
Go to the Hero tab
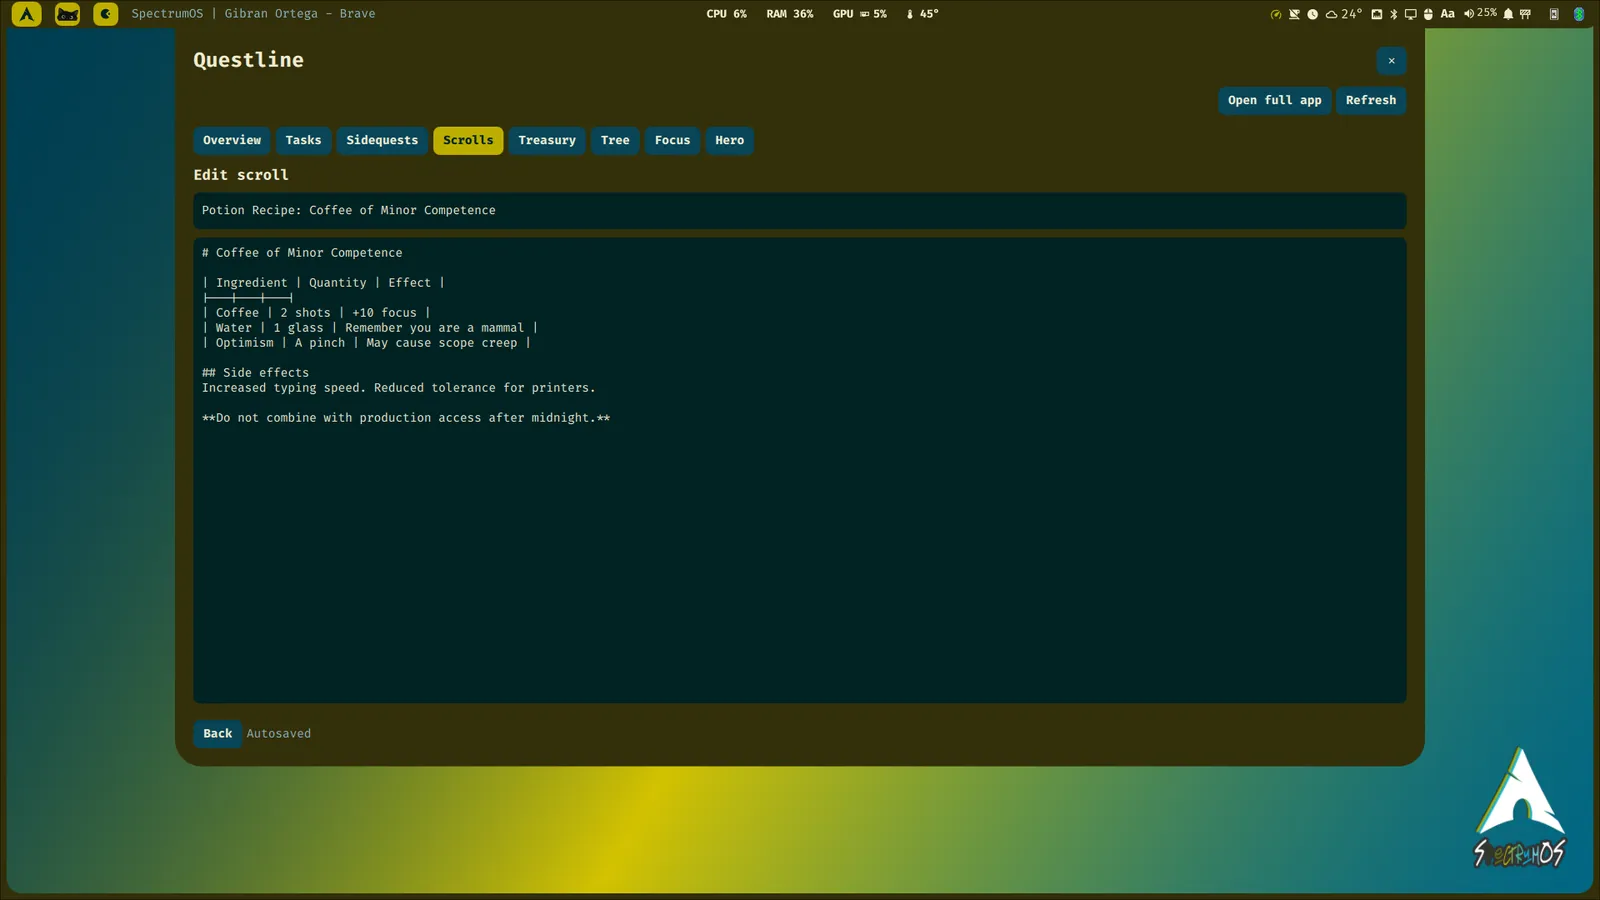pos(729,141)
